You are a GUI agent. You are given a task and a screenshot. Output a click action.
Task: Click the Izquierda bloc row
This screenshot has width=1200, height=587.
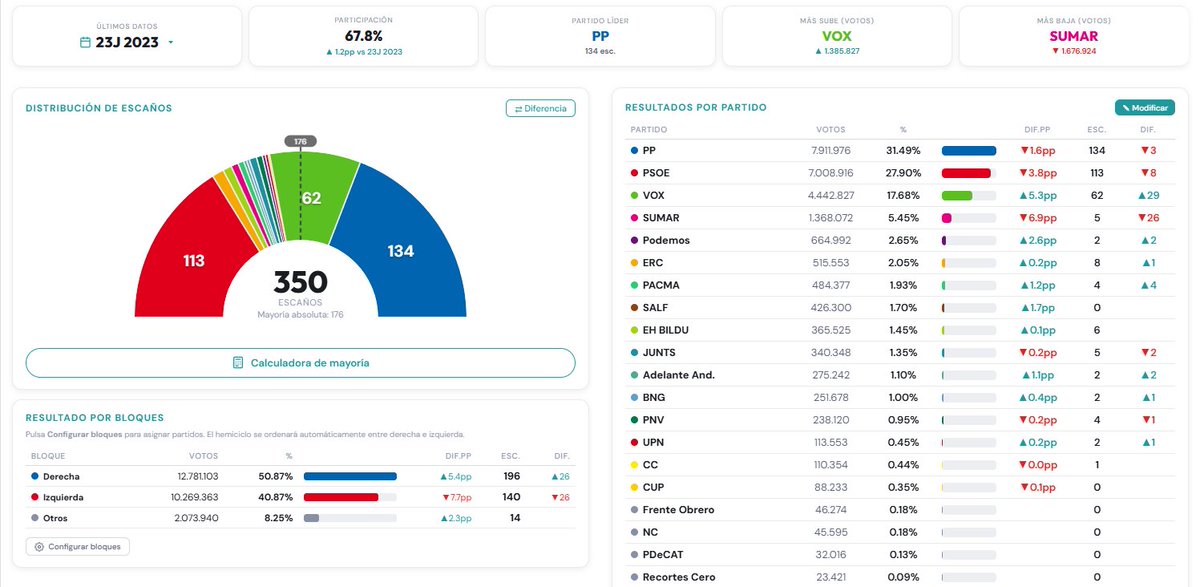(x=300, y=497)
